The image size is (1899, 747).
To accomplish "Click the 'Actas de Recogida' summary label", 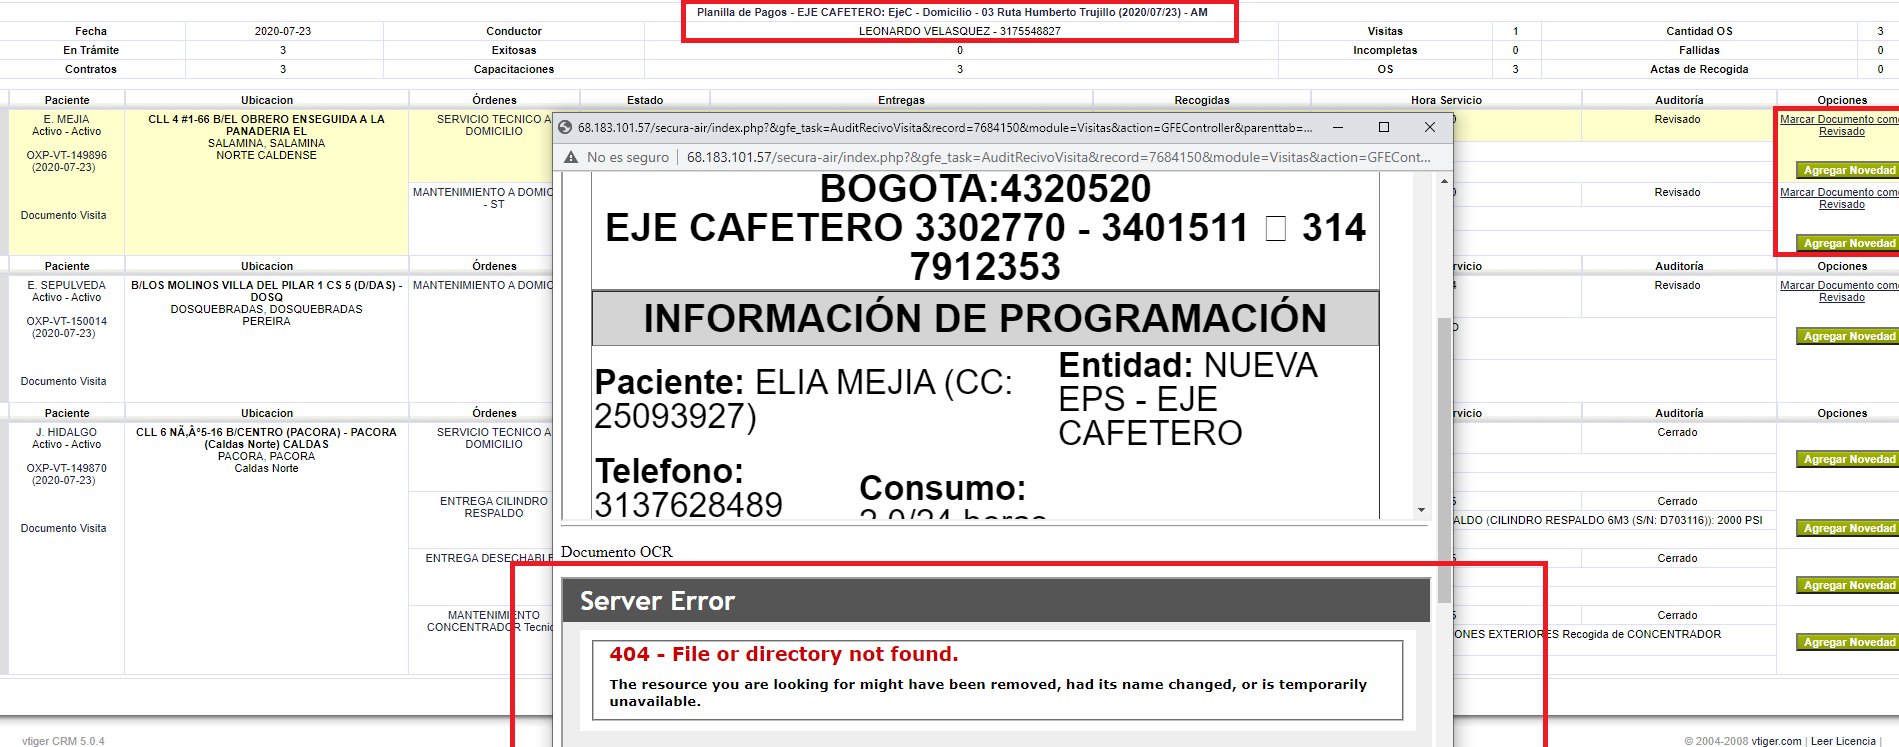I will (x=1699, y=69).
